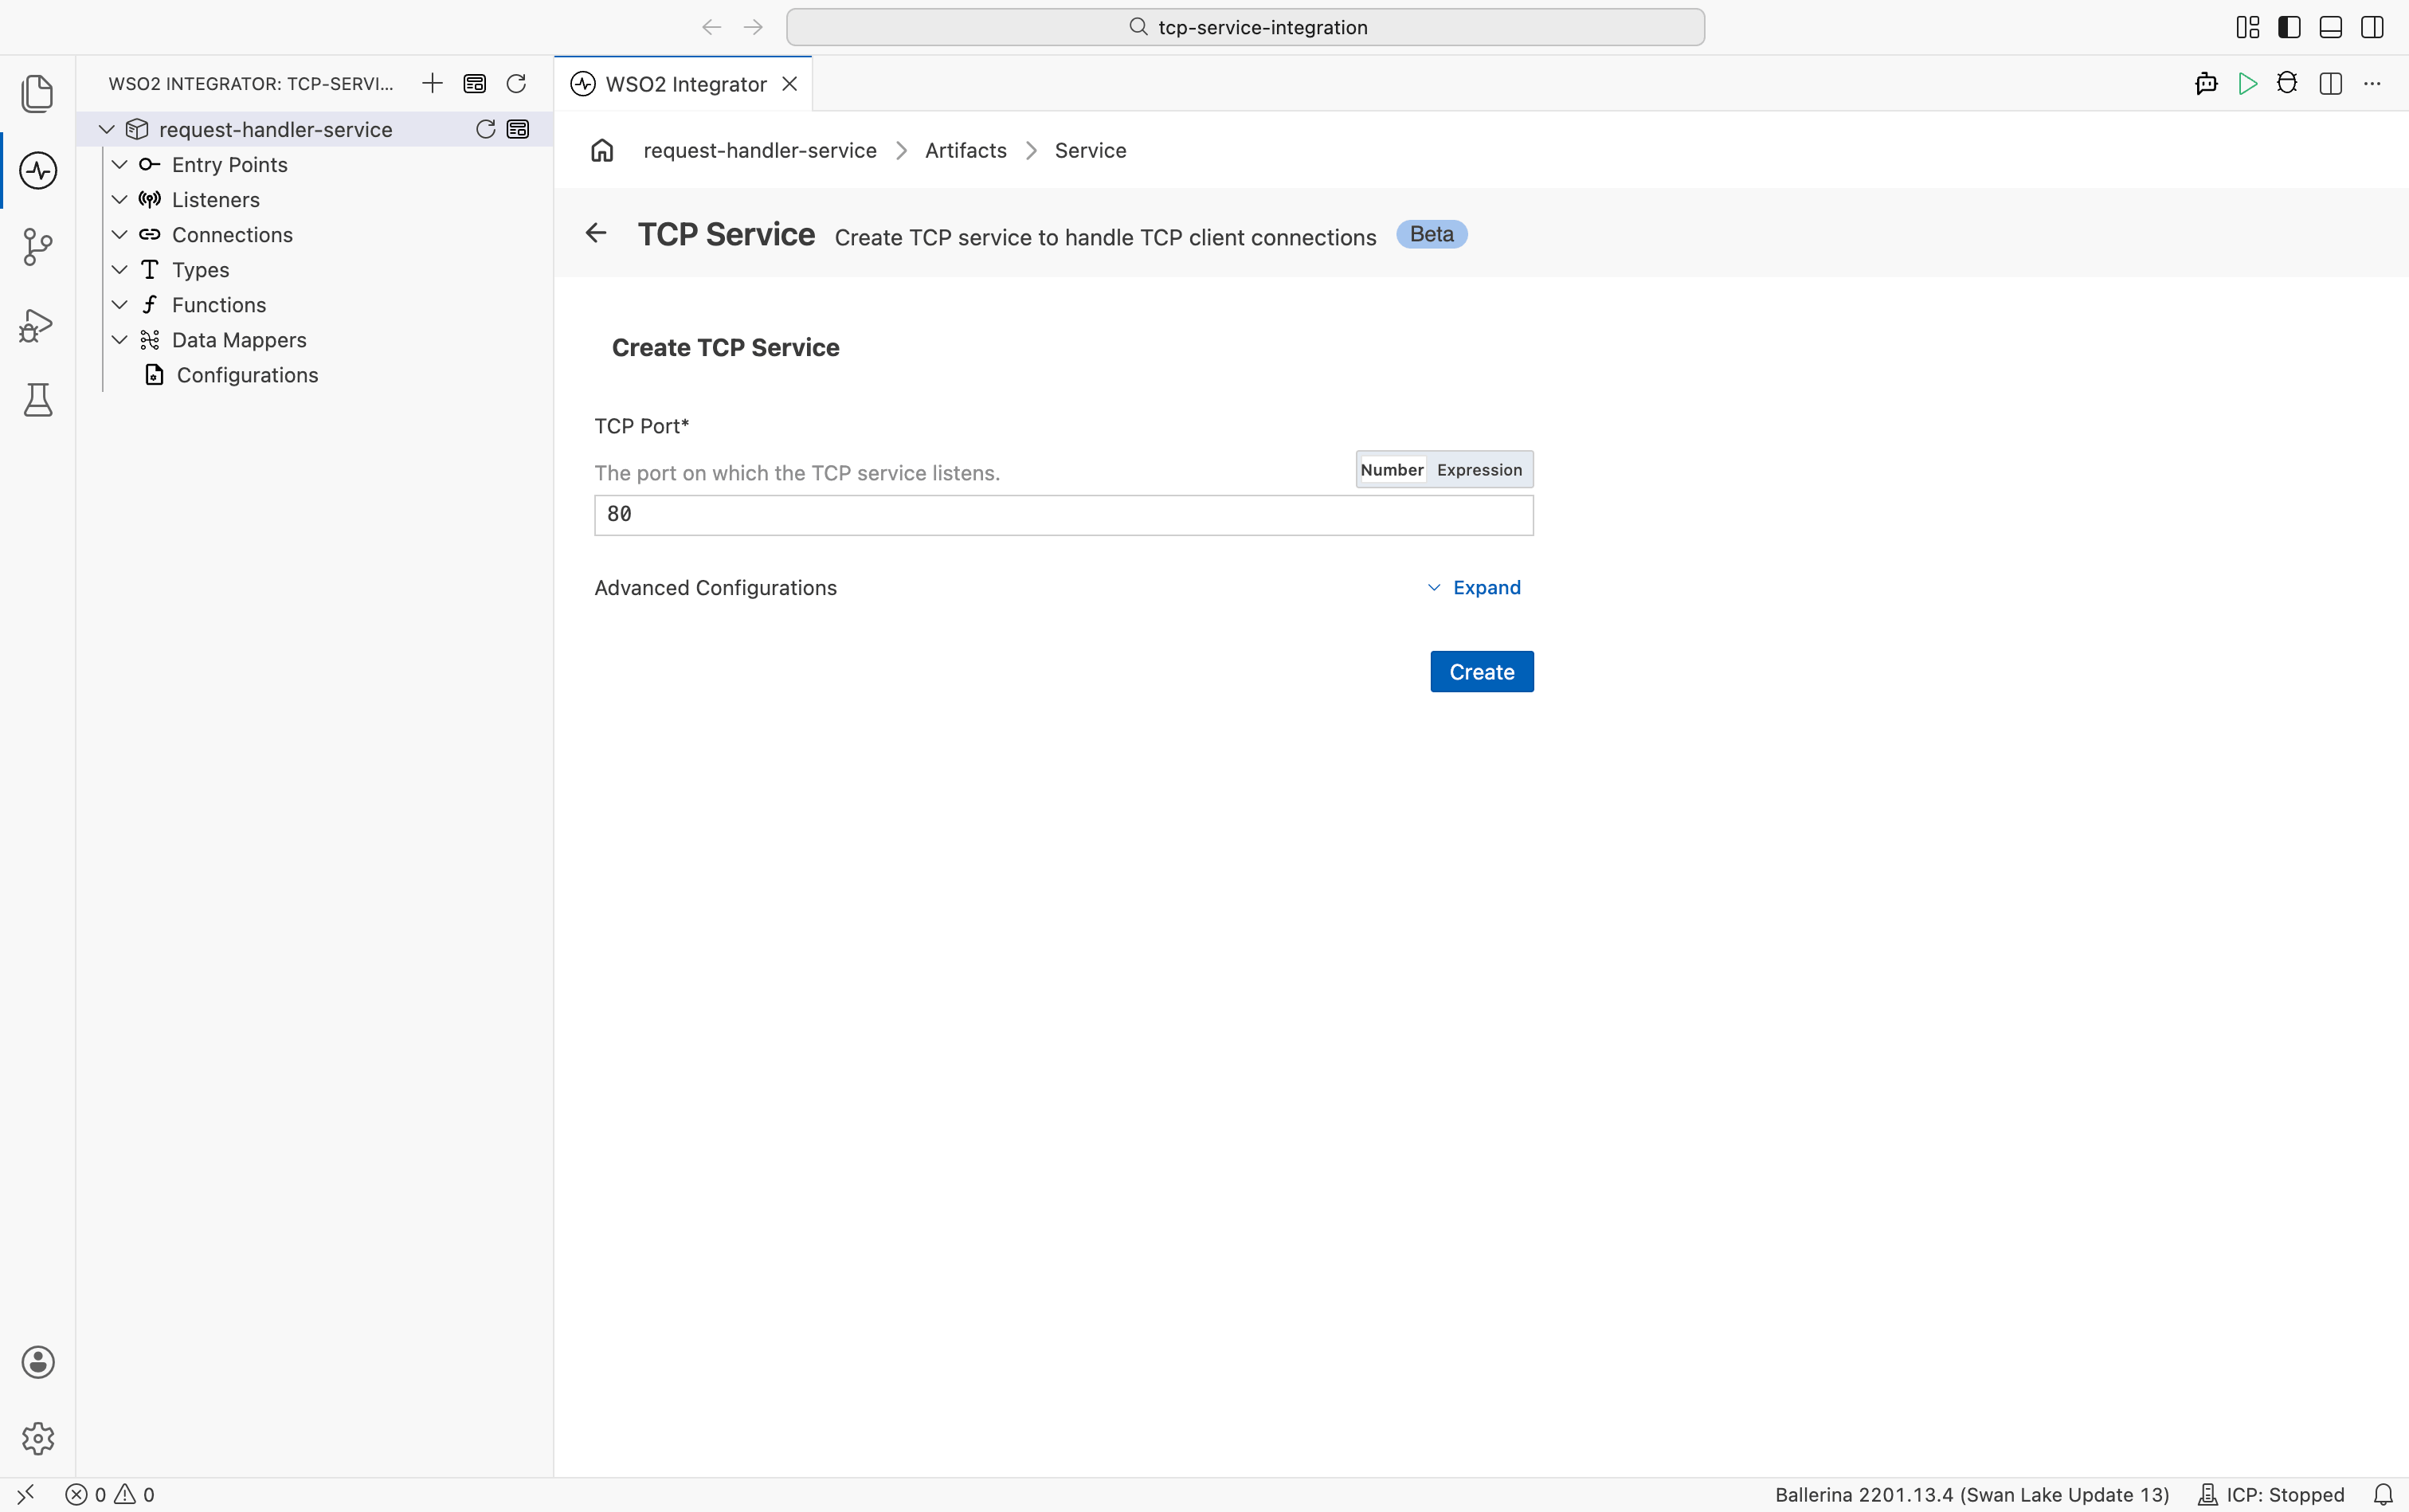Click the plus icon in the sidebar header
The image size is (2409, 1512).
click(432, 83)
